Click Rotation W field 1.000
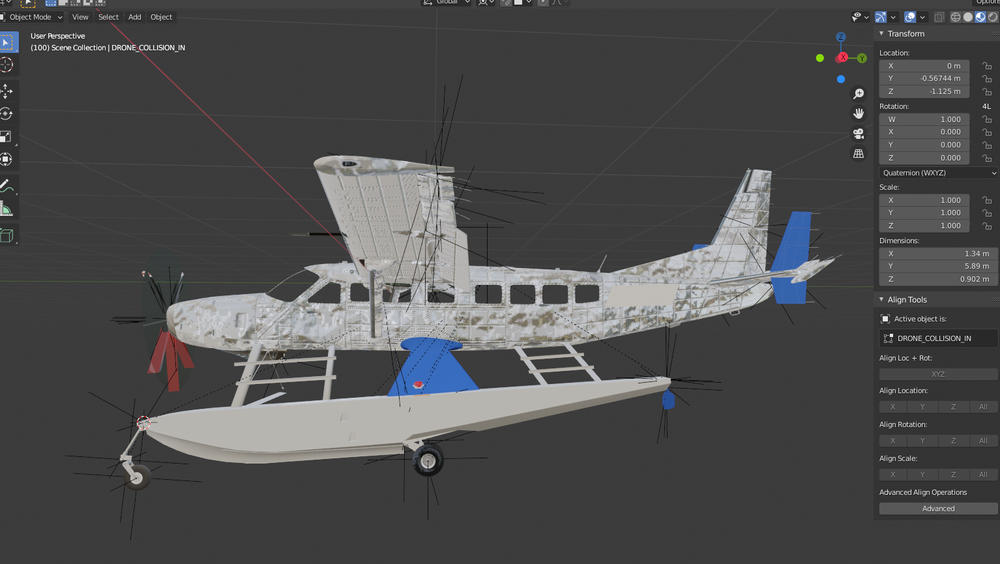The height and width of the screenshot is (564, 1000). coord(924,119)
